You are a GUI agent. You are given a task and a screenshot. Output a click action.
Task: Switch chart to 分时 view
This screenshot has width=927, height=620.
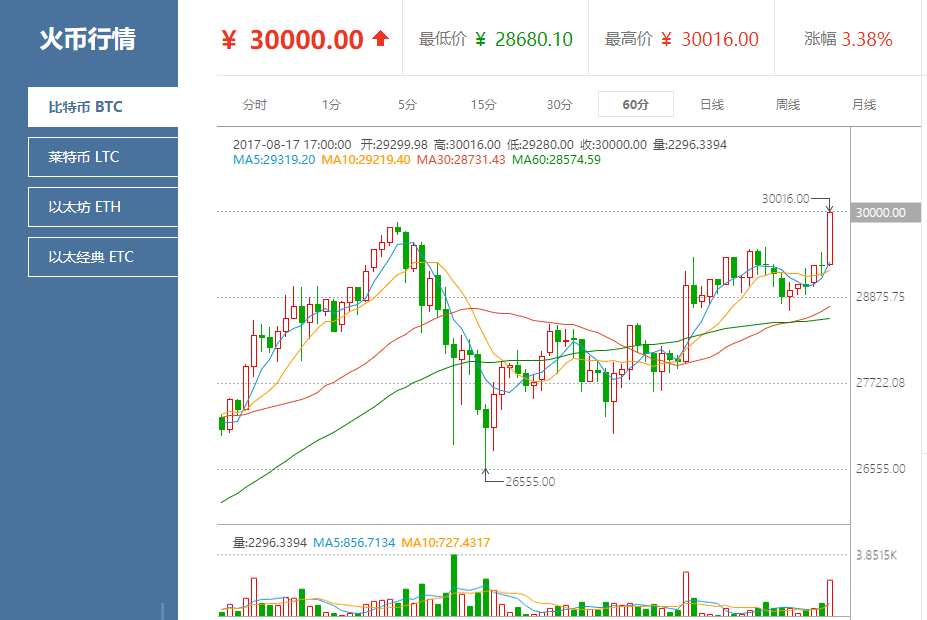255,104
